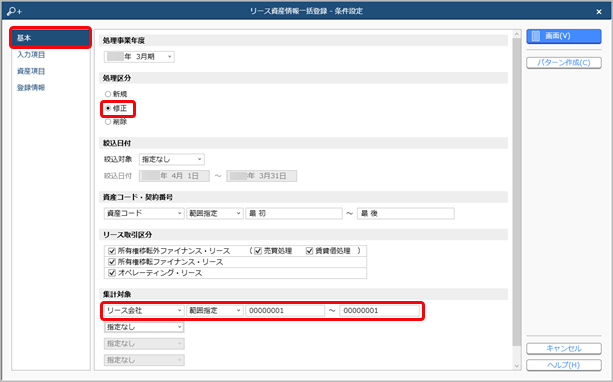
Task: Go to the 登録情報 tab
Action: [x=31, y=88]
